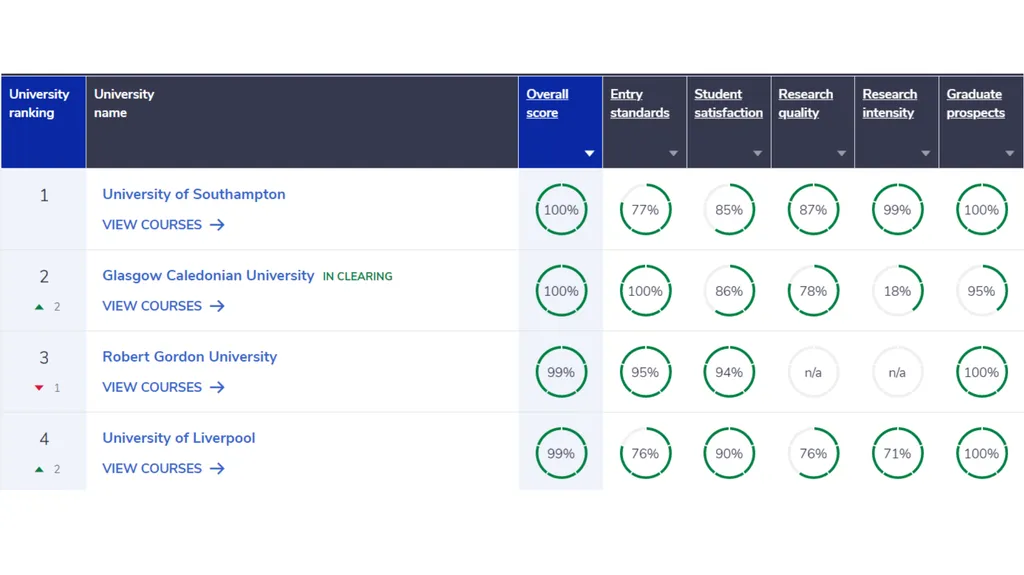
Task: Click sort arrow under Student satisfaction
Action: point(758,154)
